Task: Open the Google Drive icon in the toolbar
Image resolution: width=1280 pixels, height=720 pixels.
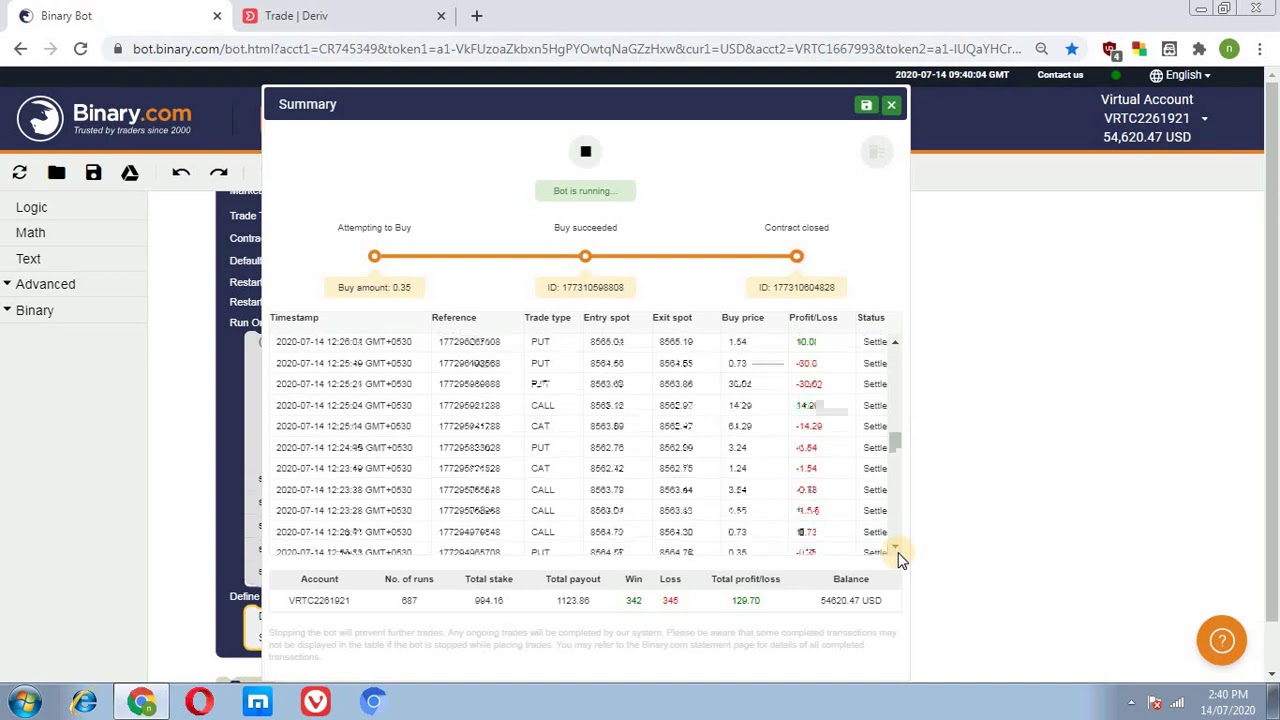Action: (x=130, y=173)
